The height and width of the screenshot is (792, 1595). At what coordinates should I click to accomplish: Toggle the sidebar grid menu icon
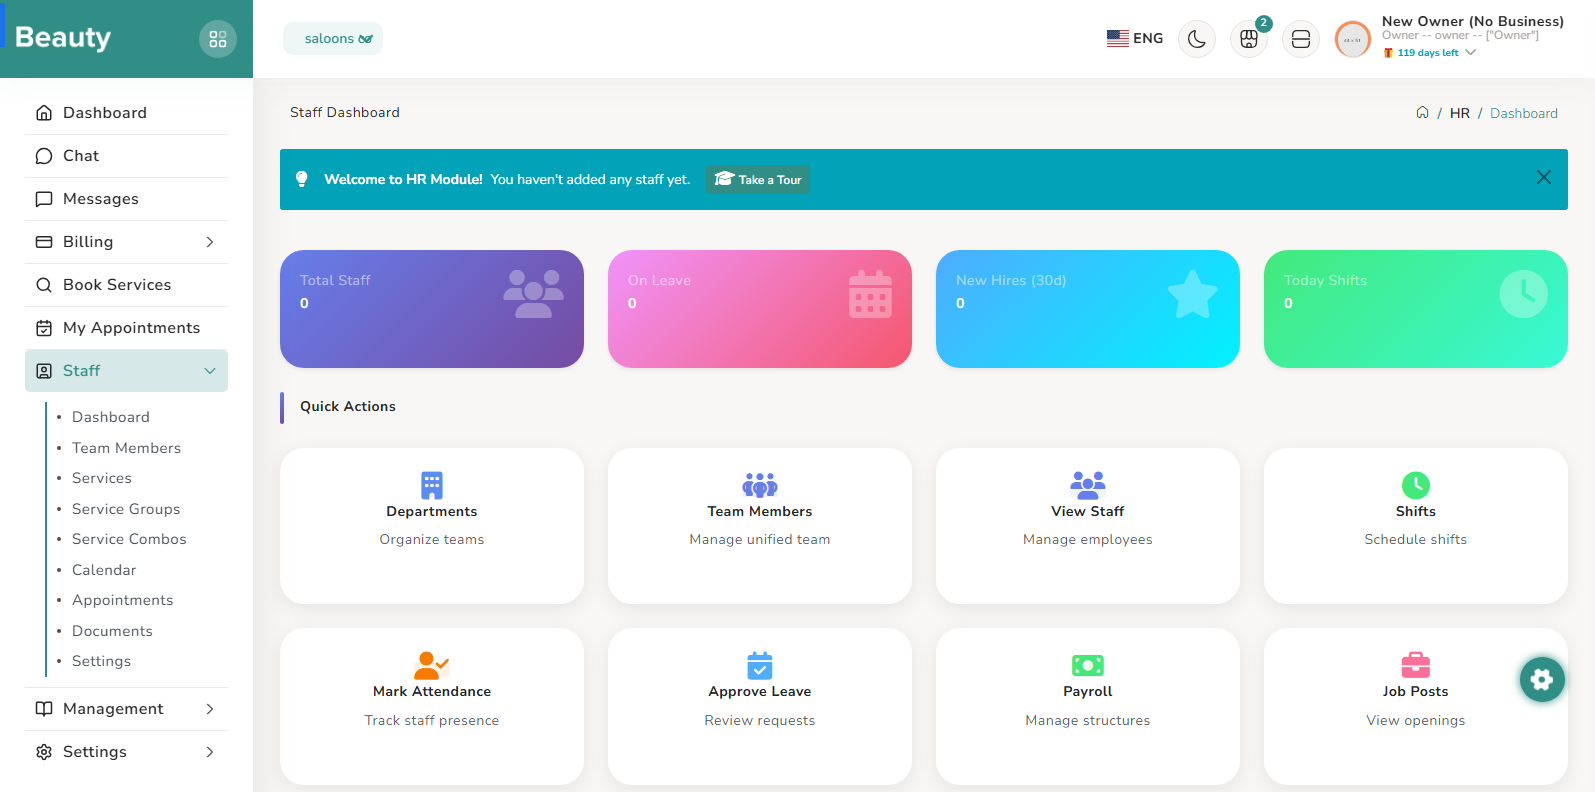pyautogui.click(x=218, y=39)
